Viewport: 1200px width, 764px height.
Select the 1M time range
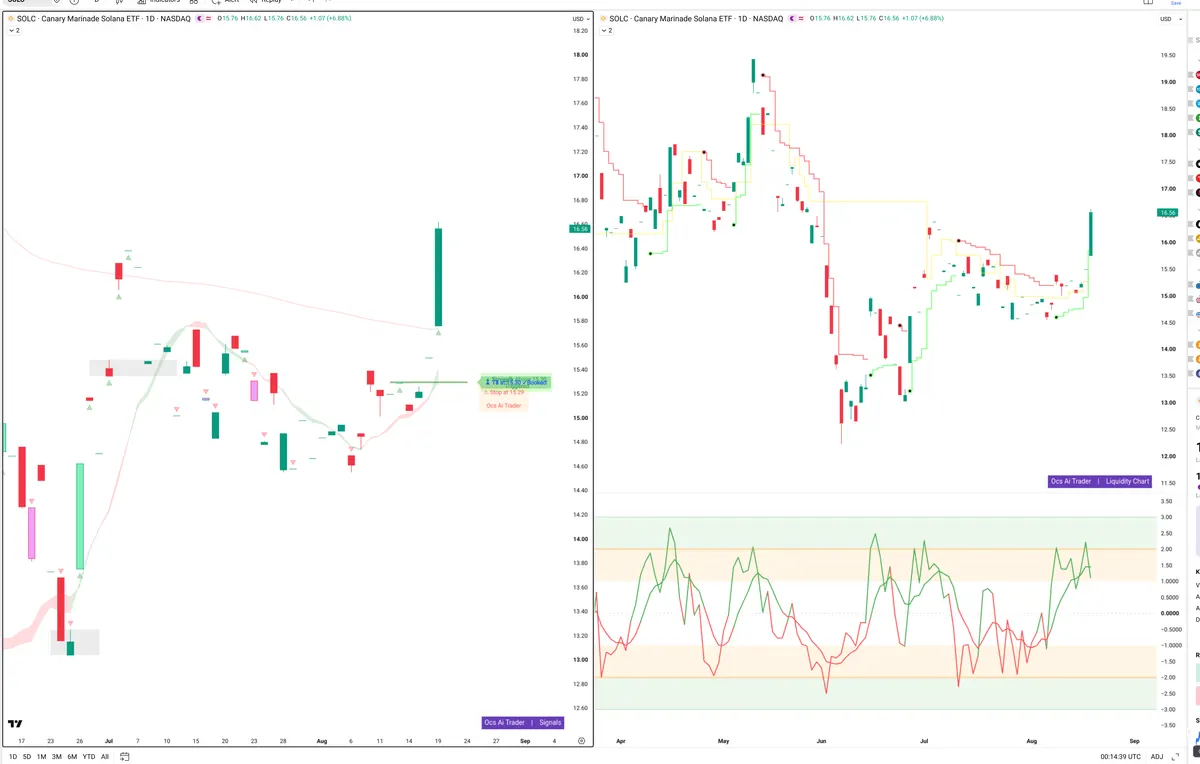click(41, 757)
